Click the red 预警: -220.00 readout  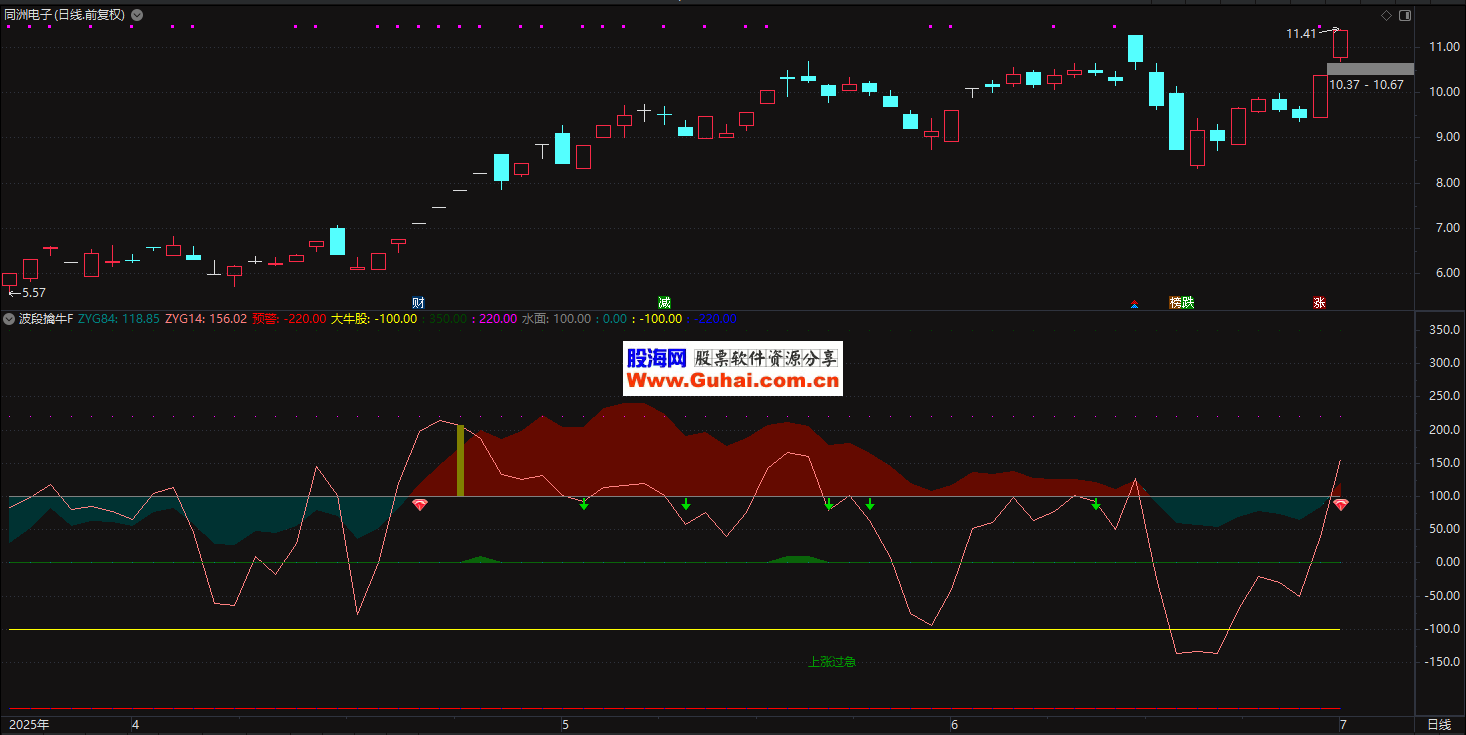pos(289,319)
